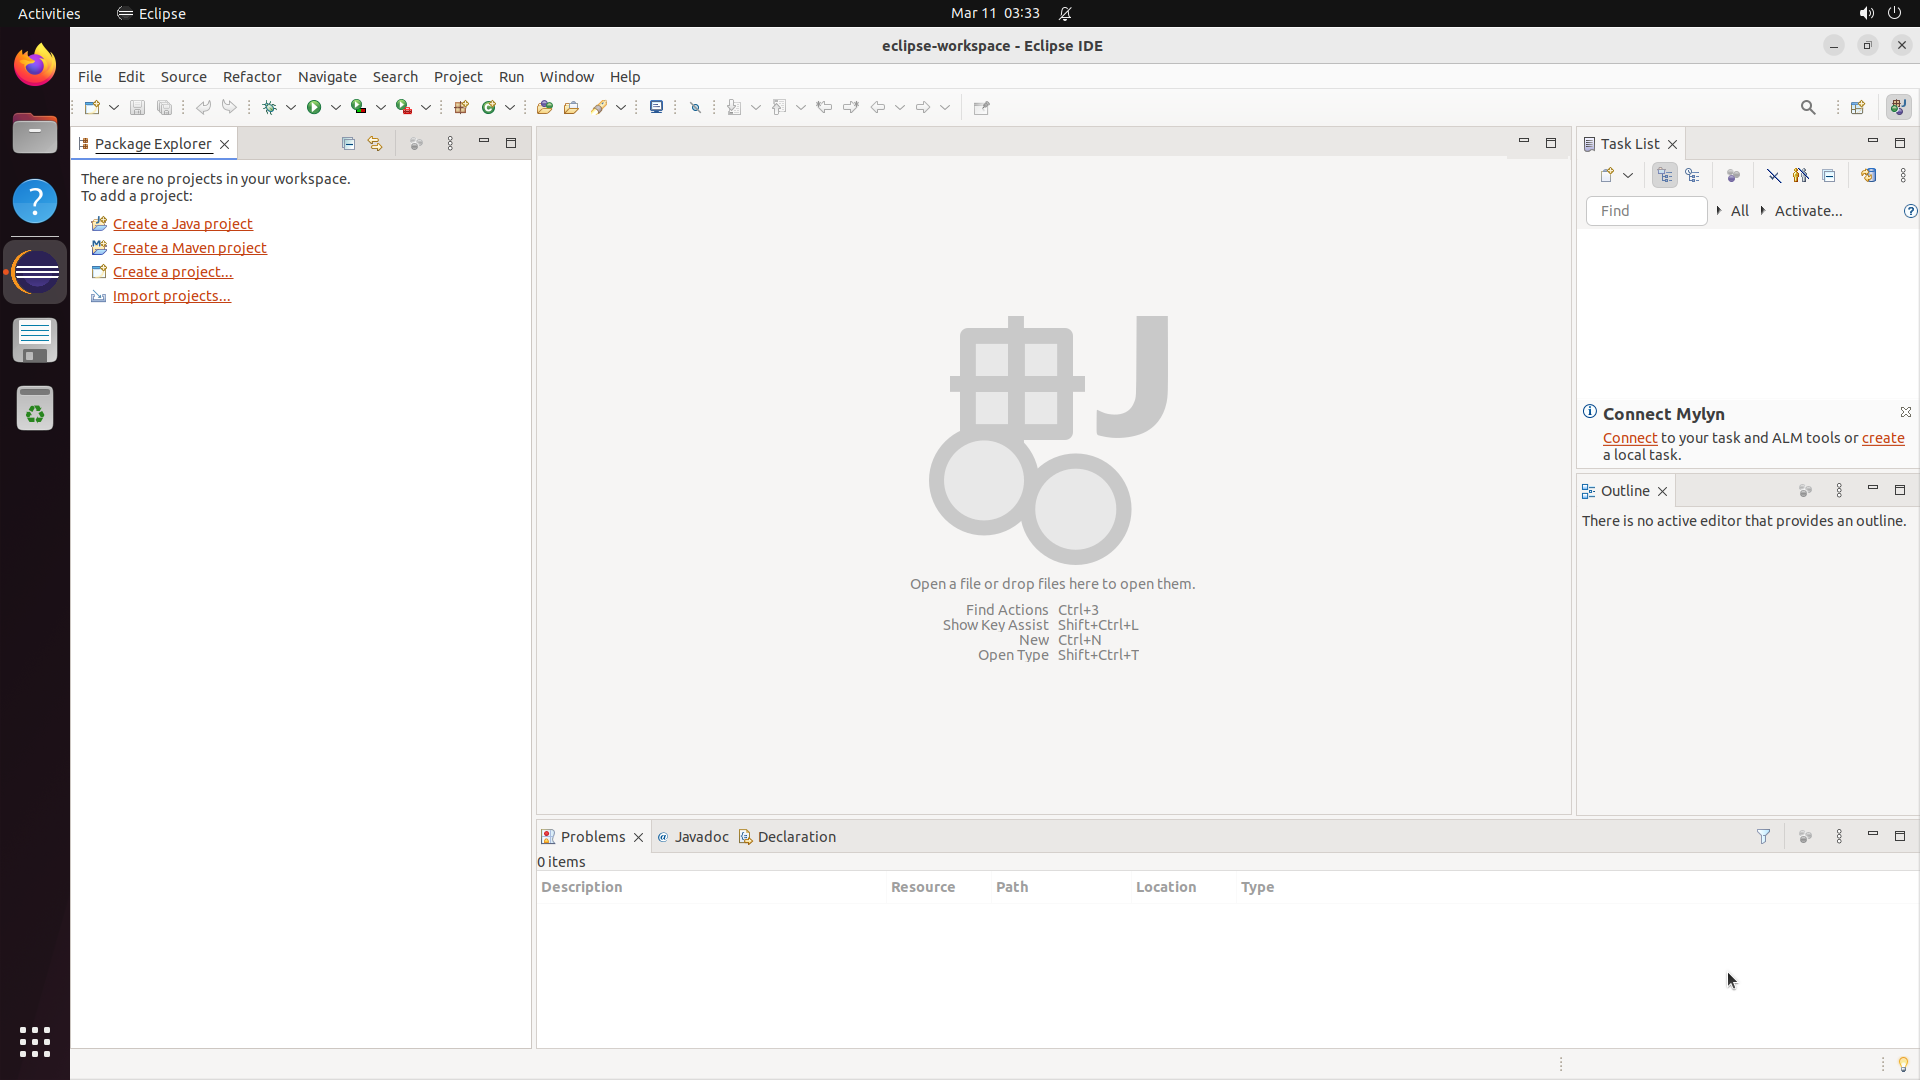Click the Find field in Task List

click(x=1645, y=211)
